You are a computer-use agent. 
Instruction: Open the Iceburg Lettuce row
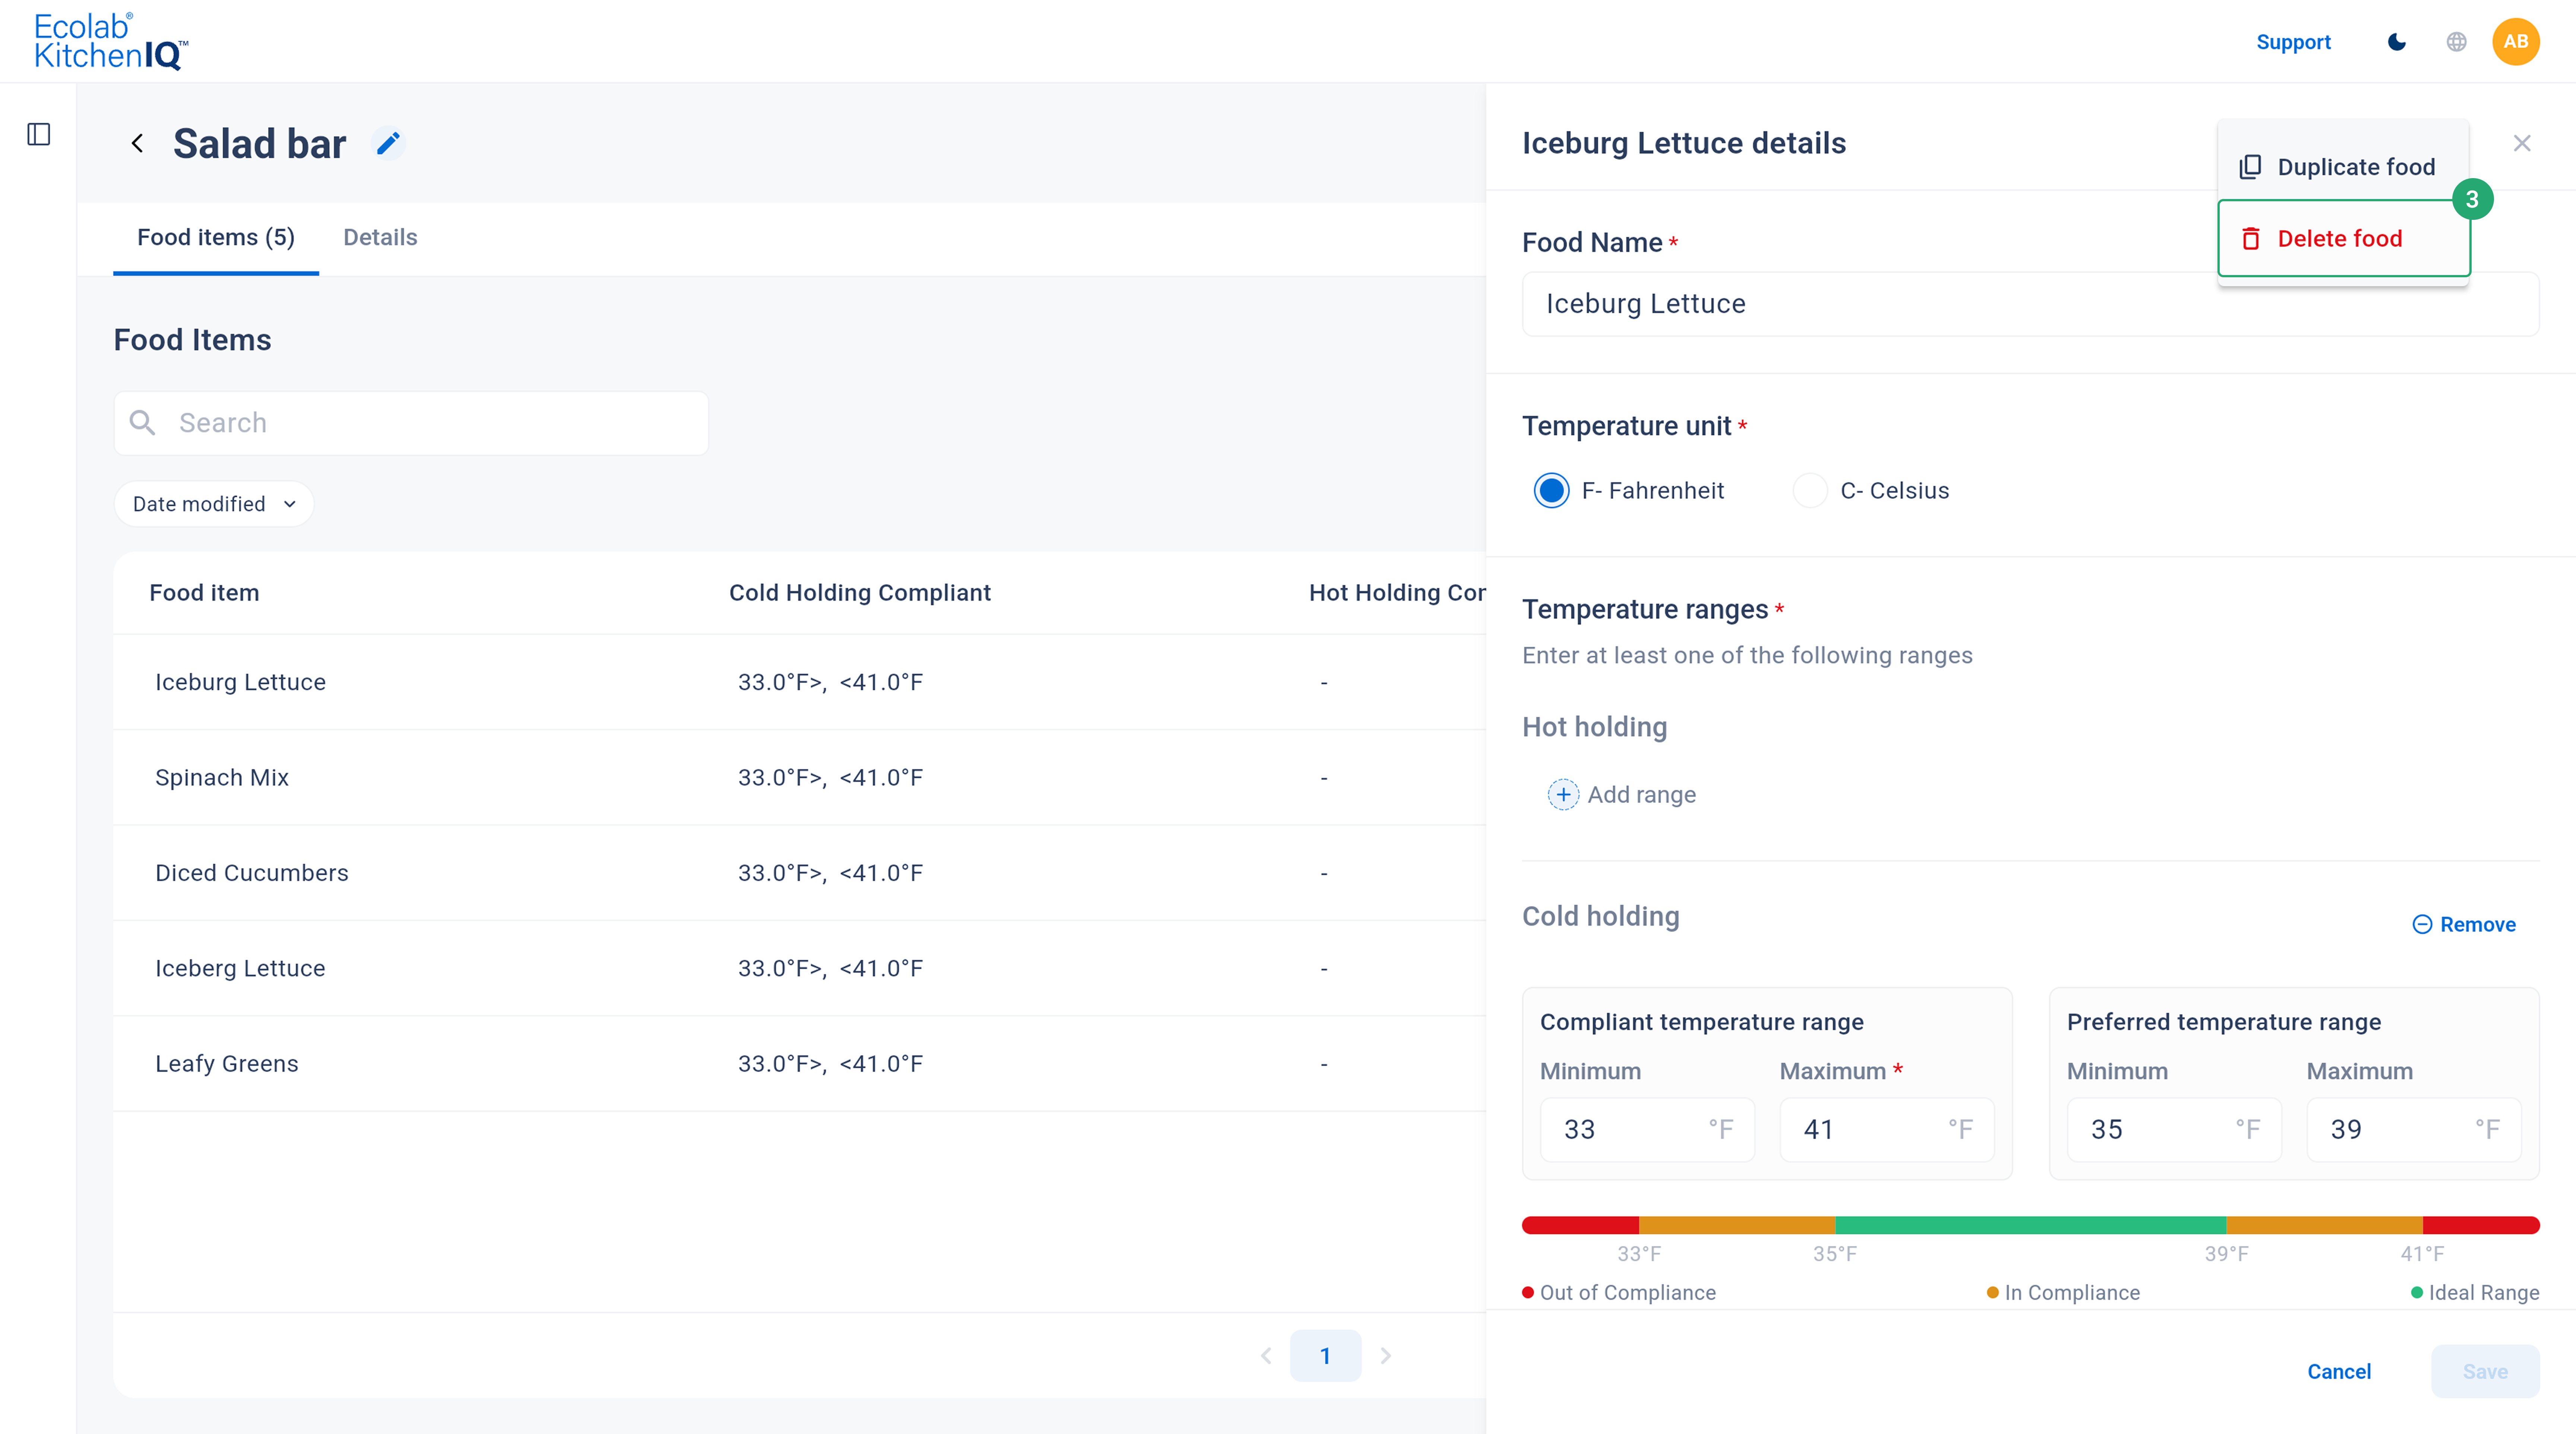(x=799, y=682)
